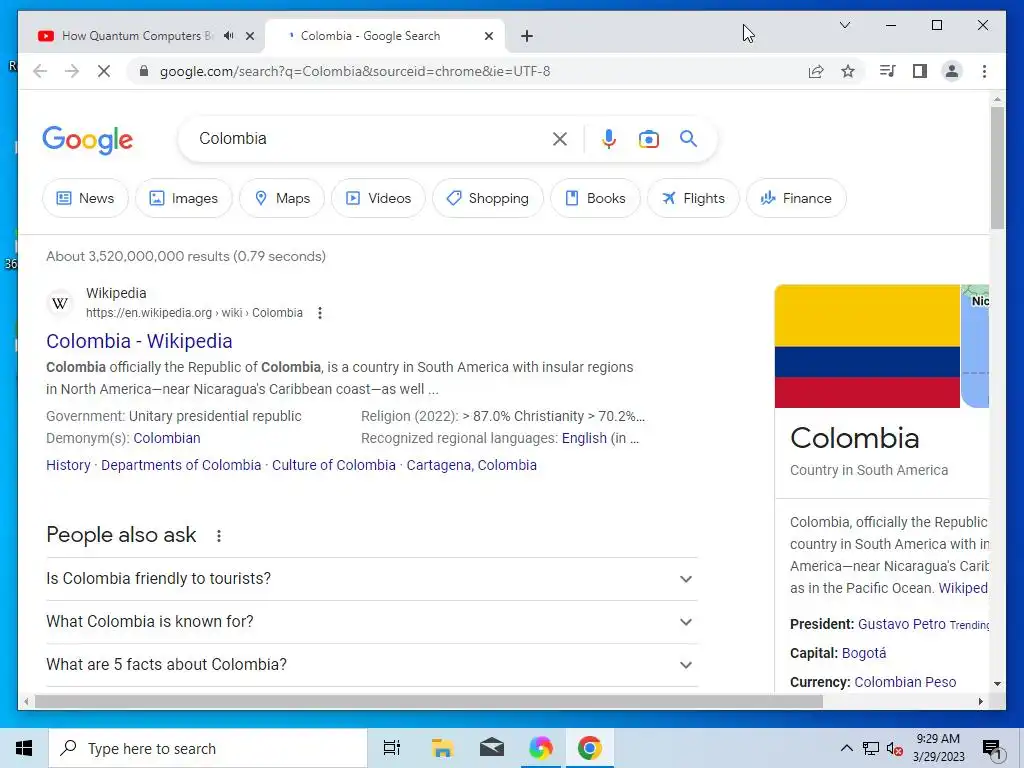Open the Colombian demonym link
Screen dimensions: 1024x768
167,438
